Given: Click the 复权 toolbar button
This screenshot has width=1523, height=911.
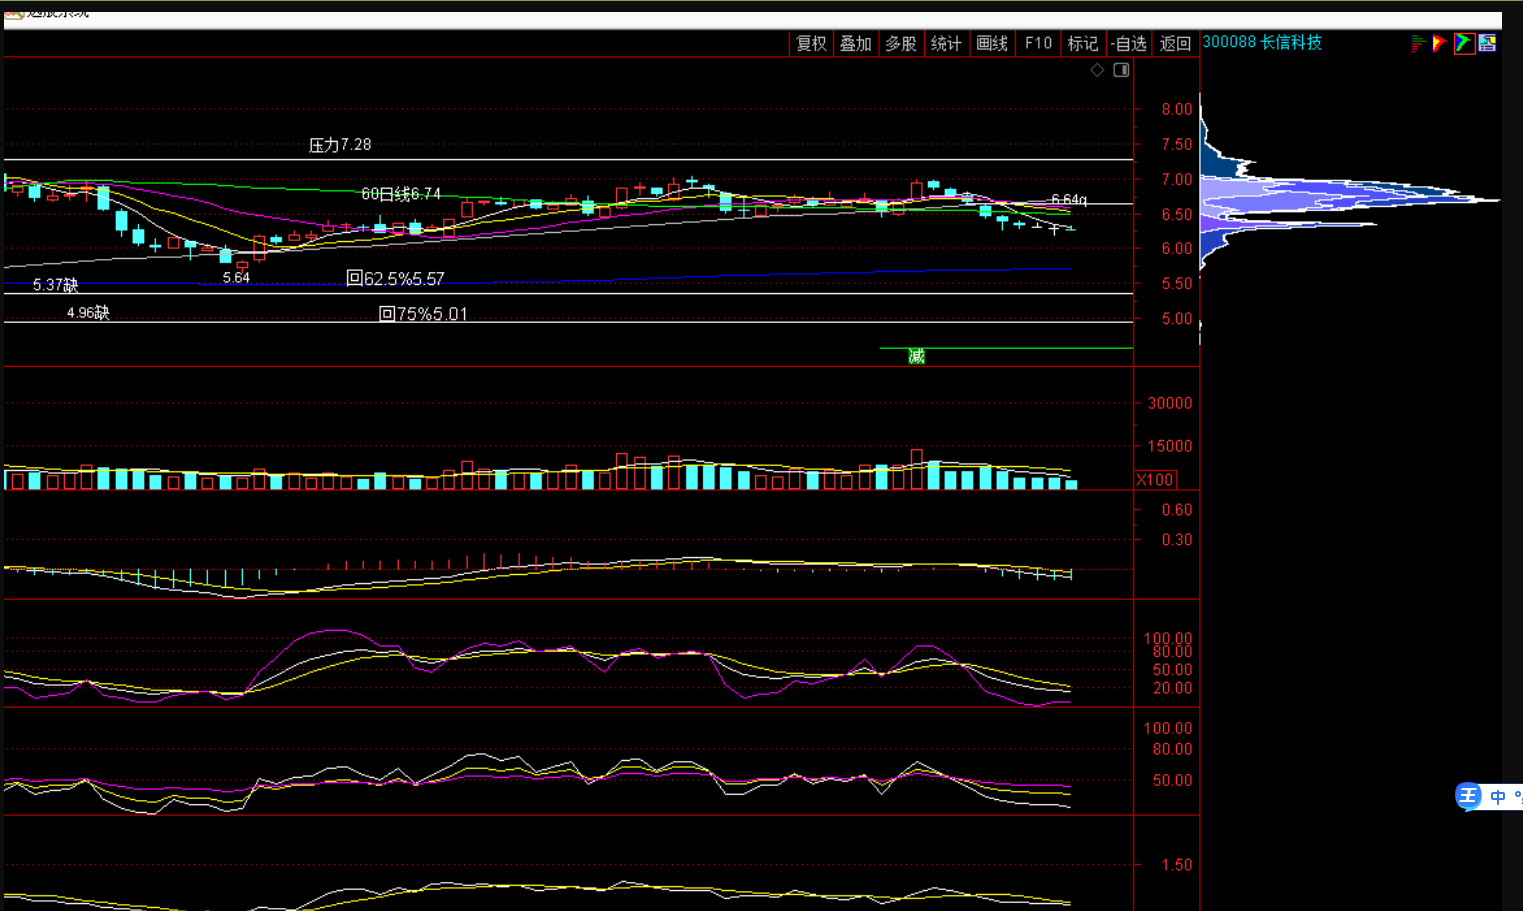Looking at the screenshot, I should click(811, 43).
